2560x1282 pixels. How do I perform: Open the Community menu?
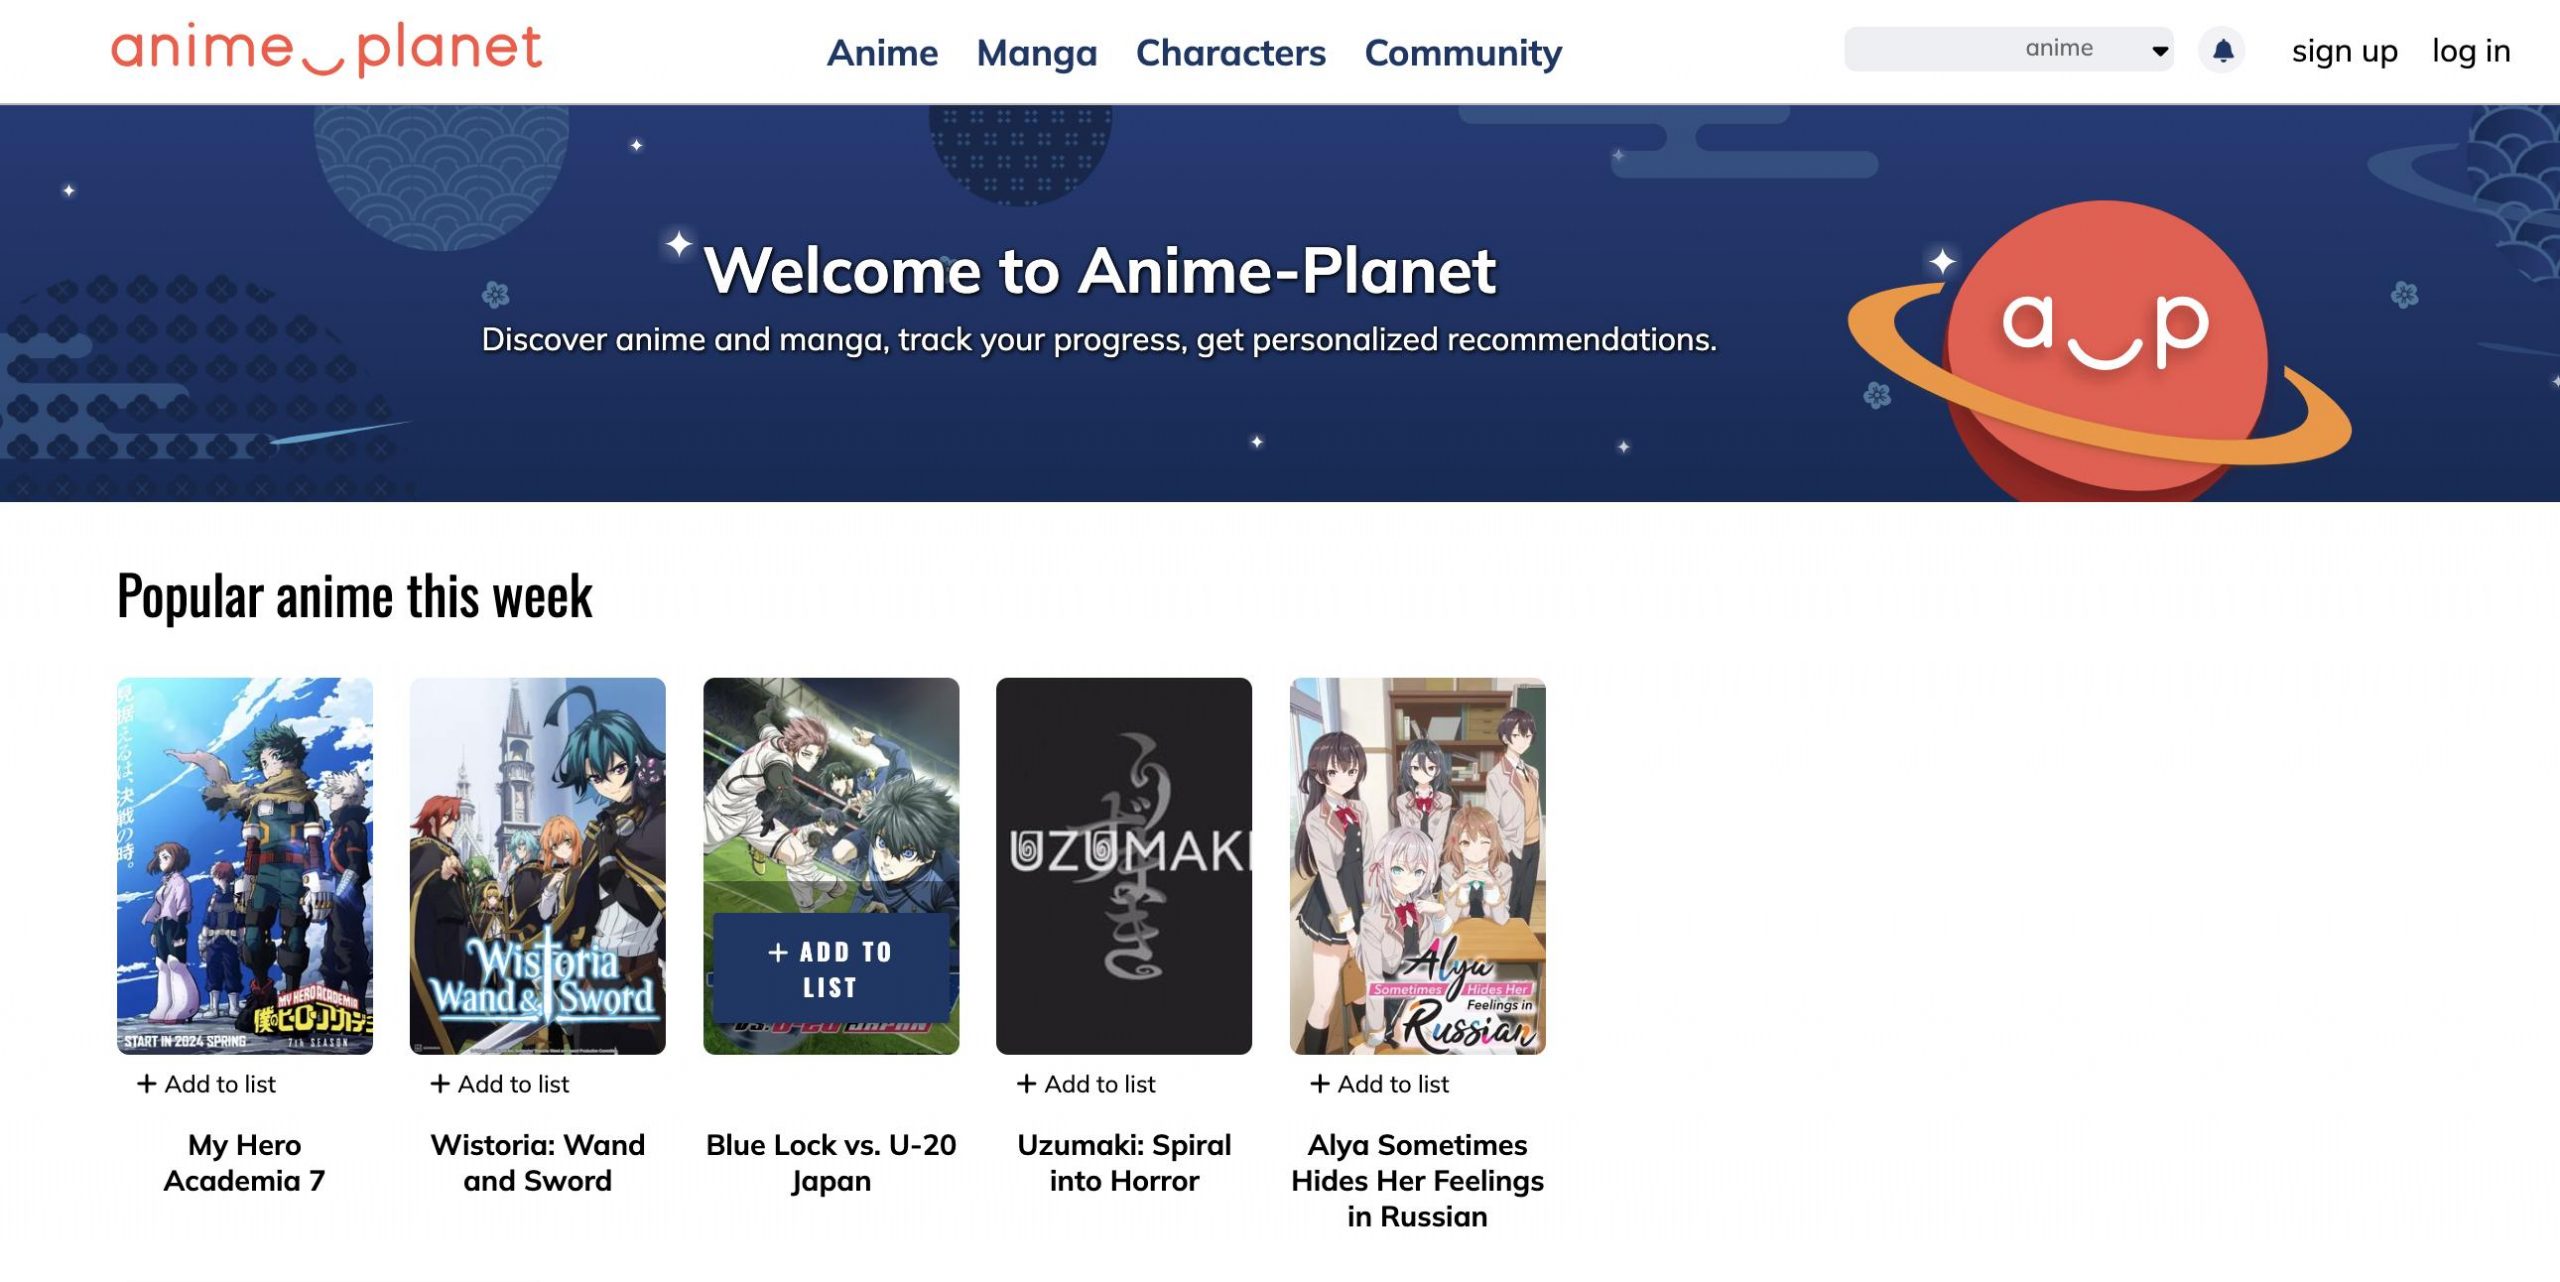pos(1463,52)
